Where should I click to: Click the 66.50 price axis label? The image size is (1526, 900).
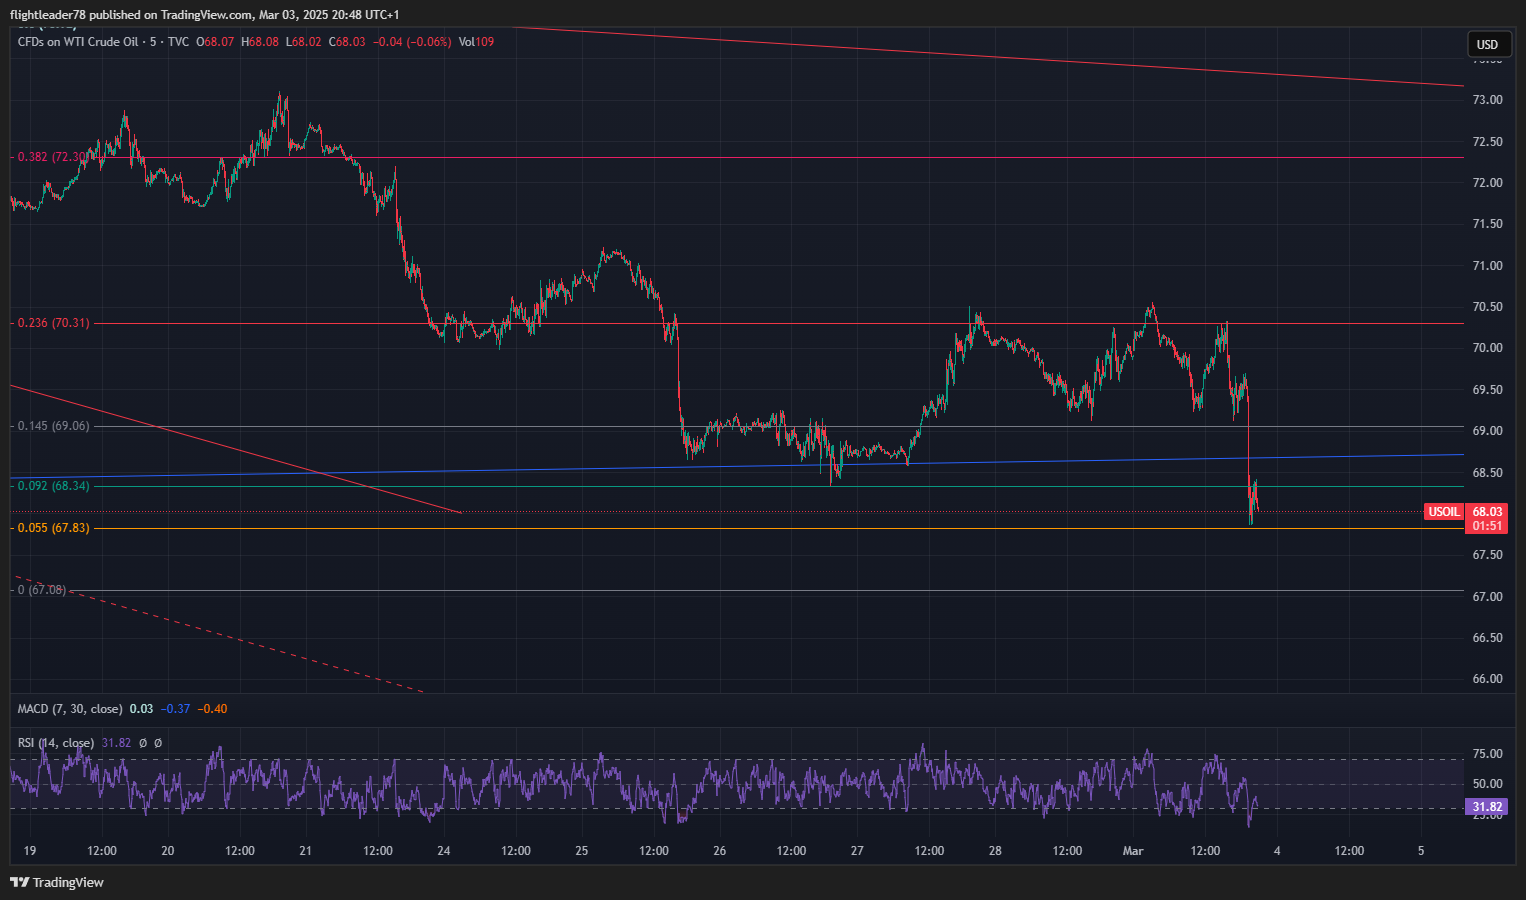click(x=1487, y=638)
